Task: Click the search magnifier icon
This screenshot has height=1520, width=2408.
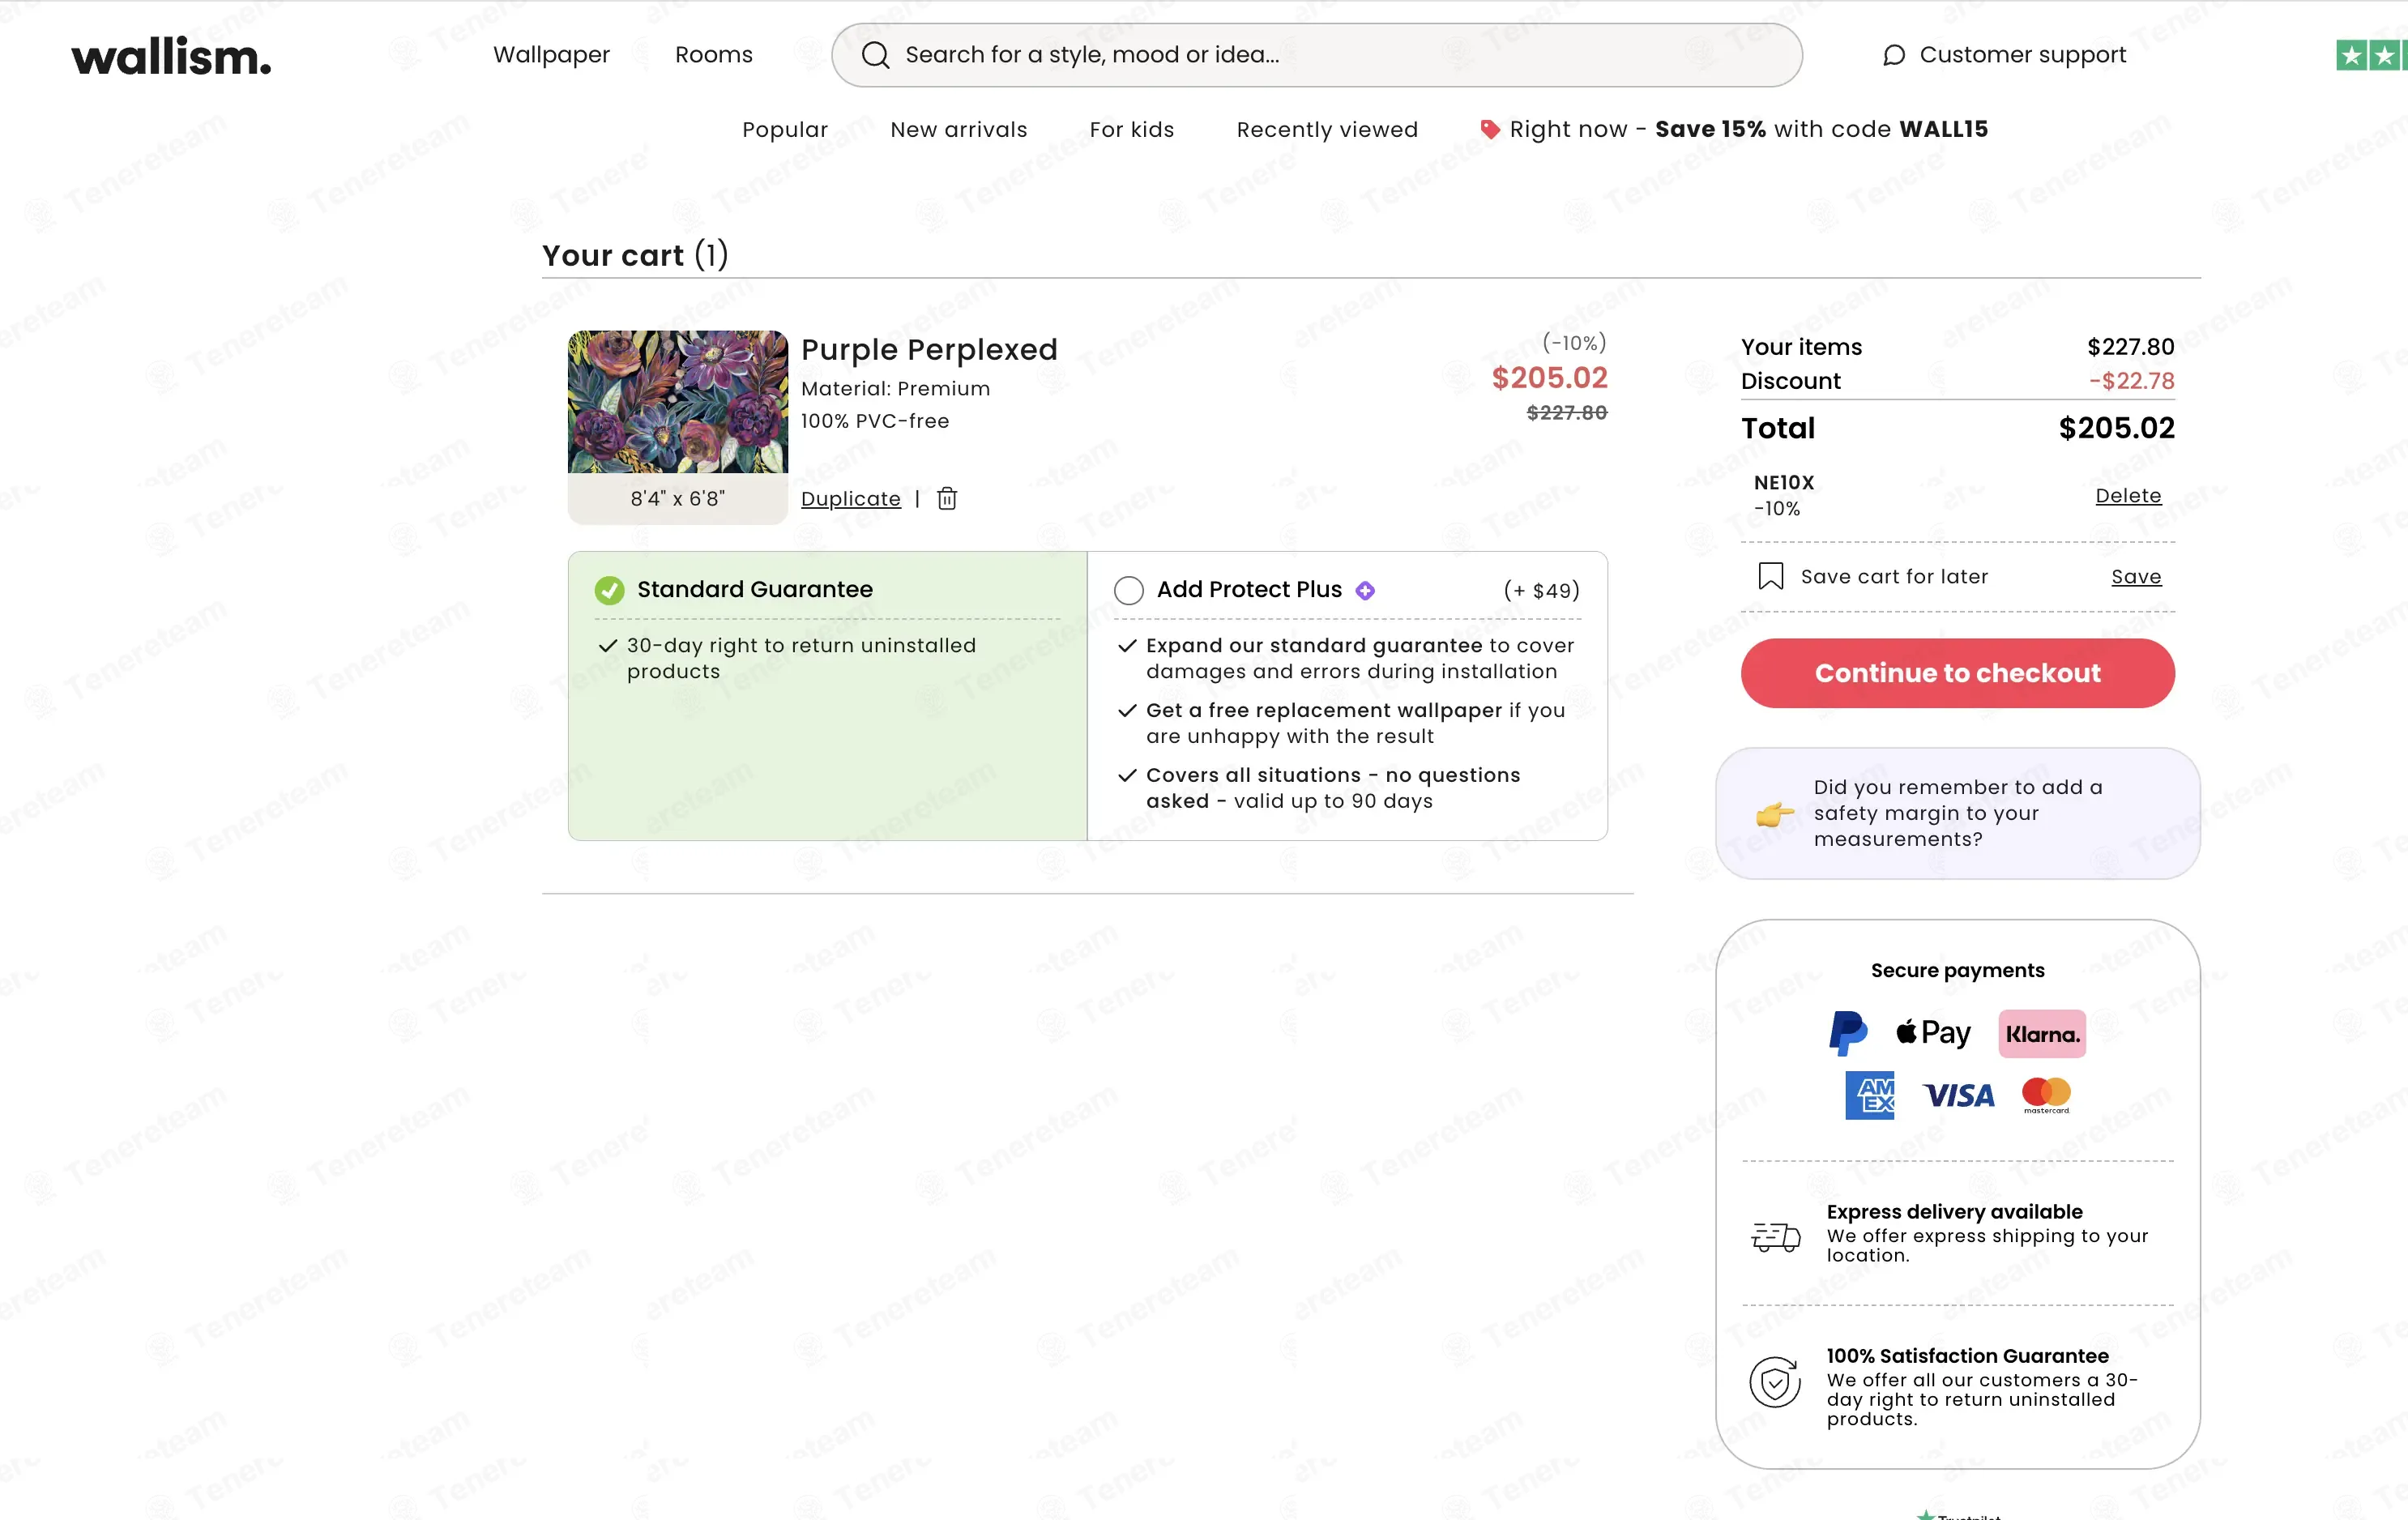Action: [x=875, y=55]
